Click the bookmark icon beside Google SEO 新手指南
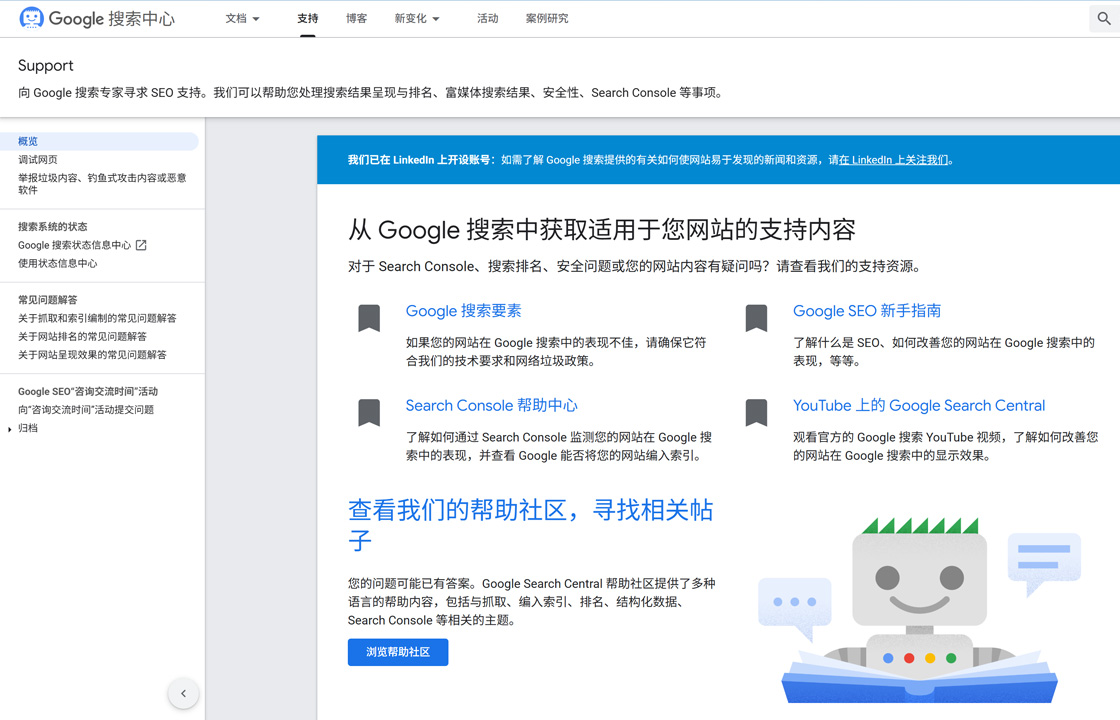1120x720 pixels. coord(756,319)
